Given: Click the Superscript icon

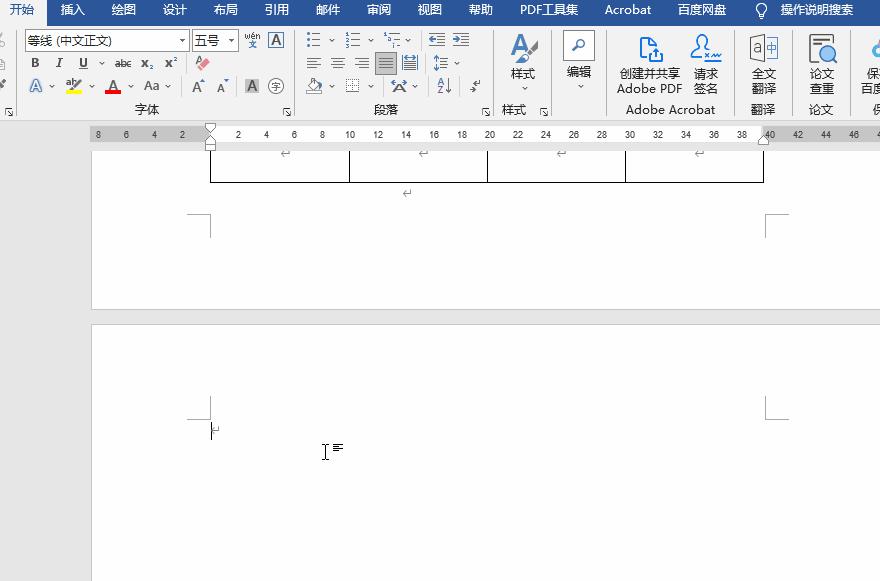Looking at the screenshot, I should click(x=171, y=62).
